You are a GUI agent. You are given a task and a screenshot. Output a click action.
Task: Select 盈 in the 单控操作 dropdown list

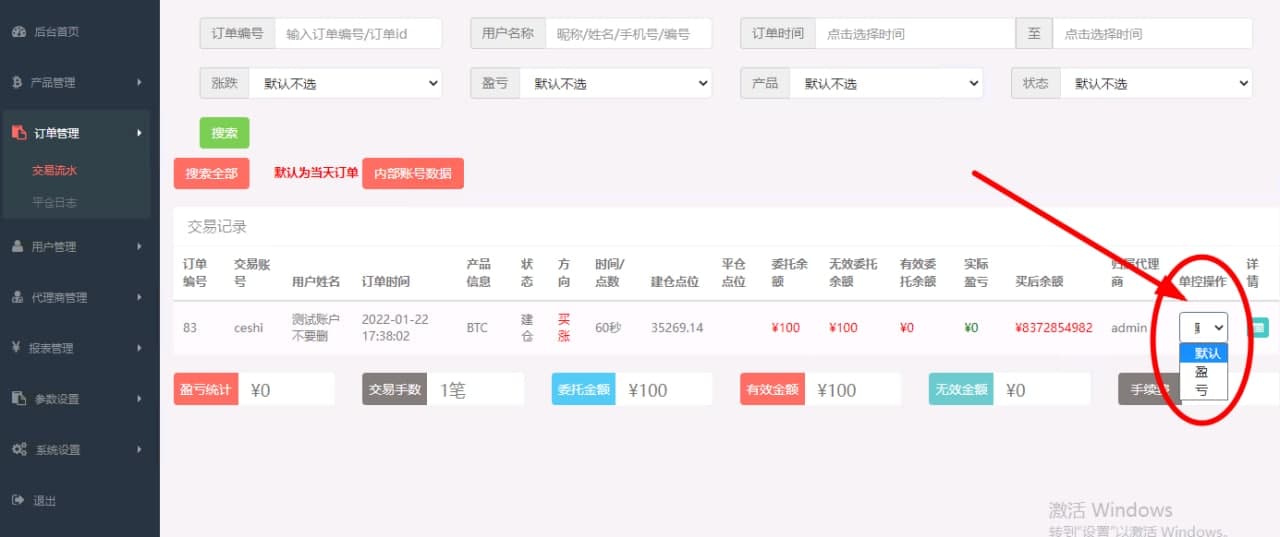pos(1201,371)
